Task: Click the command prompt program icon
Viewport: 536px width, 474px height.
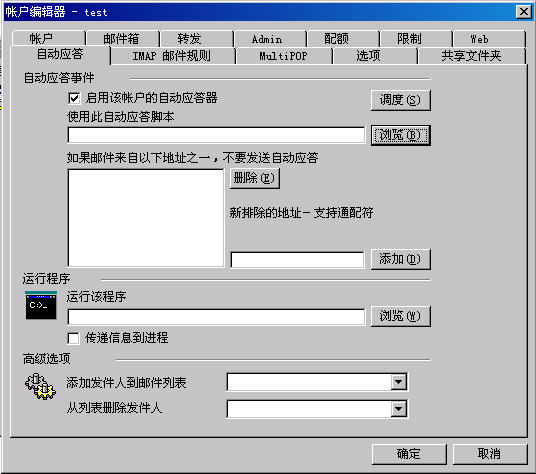Action: click(41, 305)
